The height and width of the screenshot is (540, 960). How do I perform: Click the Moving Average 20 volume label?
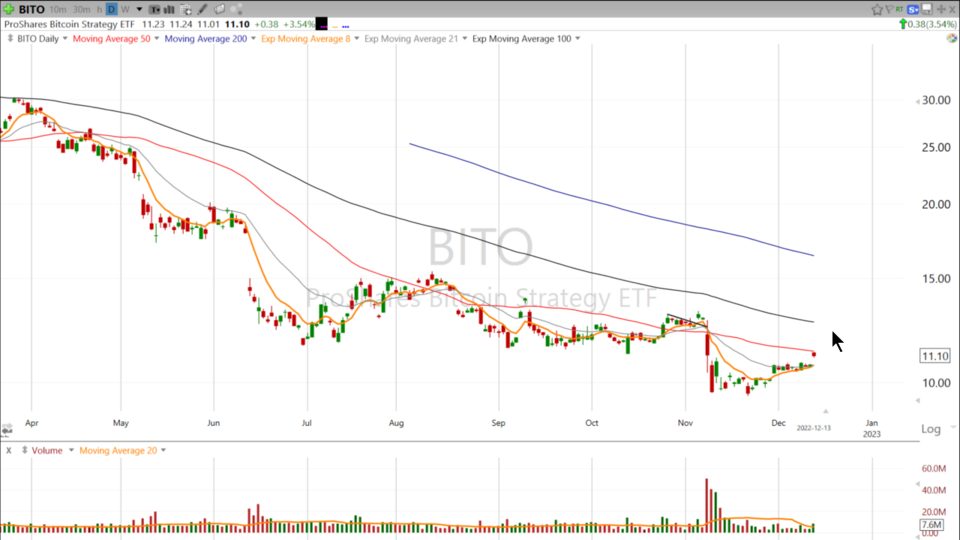pos(117,450)
